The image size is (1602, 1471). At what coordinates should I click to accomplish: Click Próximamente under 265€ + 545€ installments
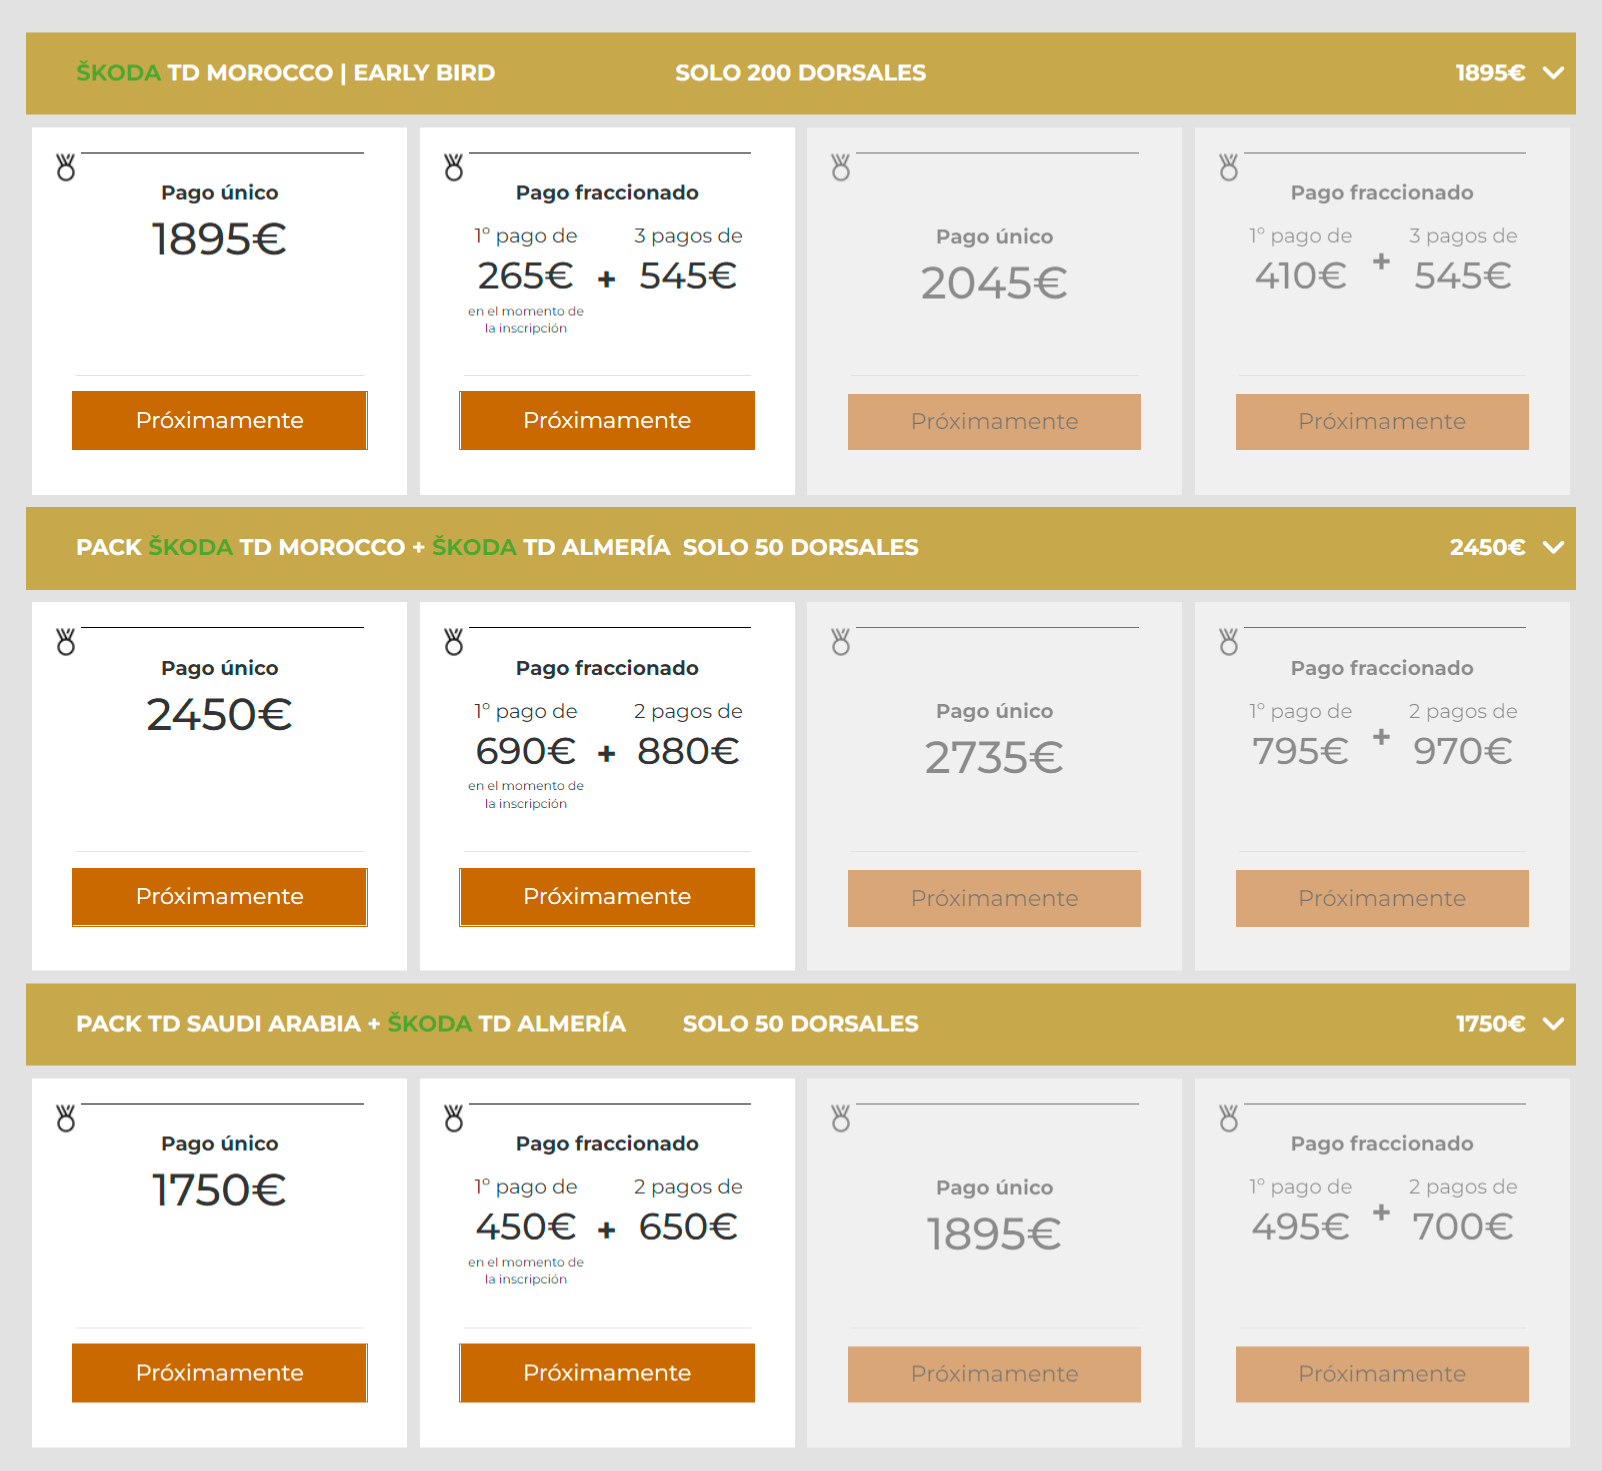click(607, 420)
